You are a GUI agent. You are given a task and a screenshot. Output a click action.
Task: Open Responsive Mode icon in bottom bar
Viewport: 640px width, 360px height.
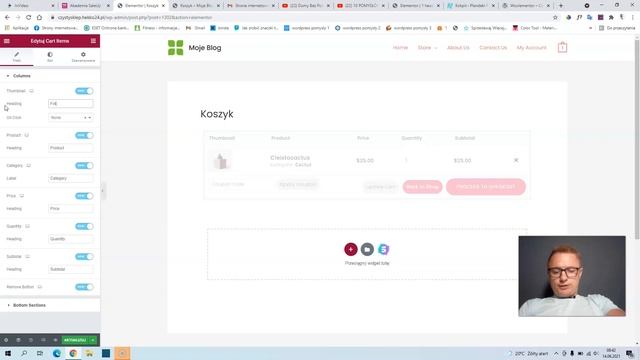(x=43, y=340)
